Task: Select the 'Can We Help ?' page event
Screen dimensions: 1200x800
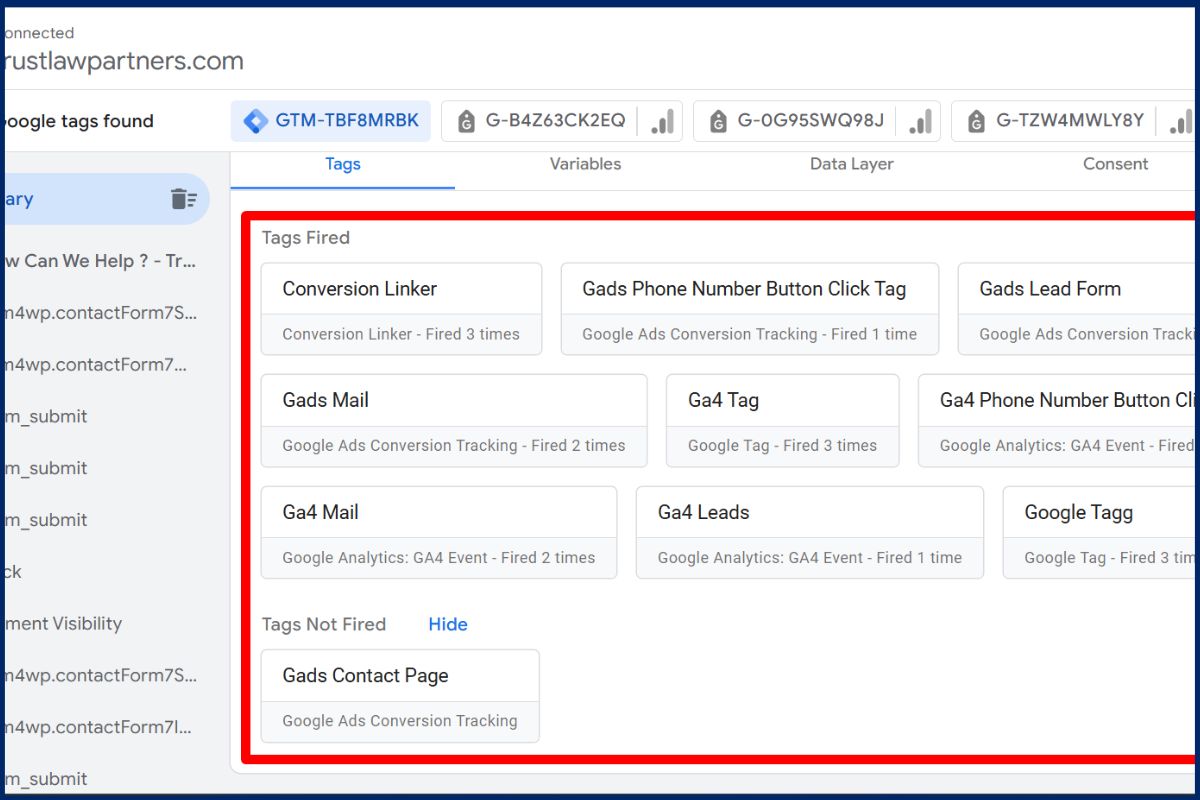Action: 100,261
